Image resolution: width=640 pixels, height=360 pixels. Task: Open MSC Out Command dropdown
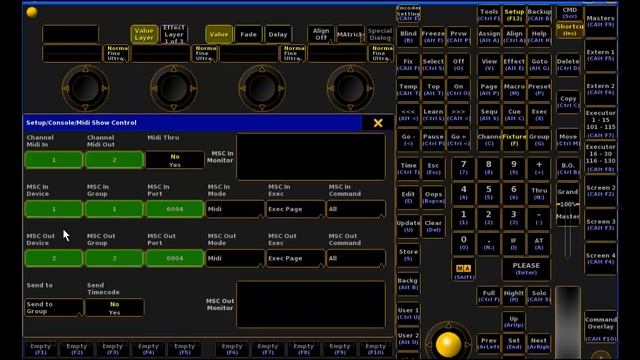pyautogui.click(x=356, y=258)
